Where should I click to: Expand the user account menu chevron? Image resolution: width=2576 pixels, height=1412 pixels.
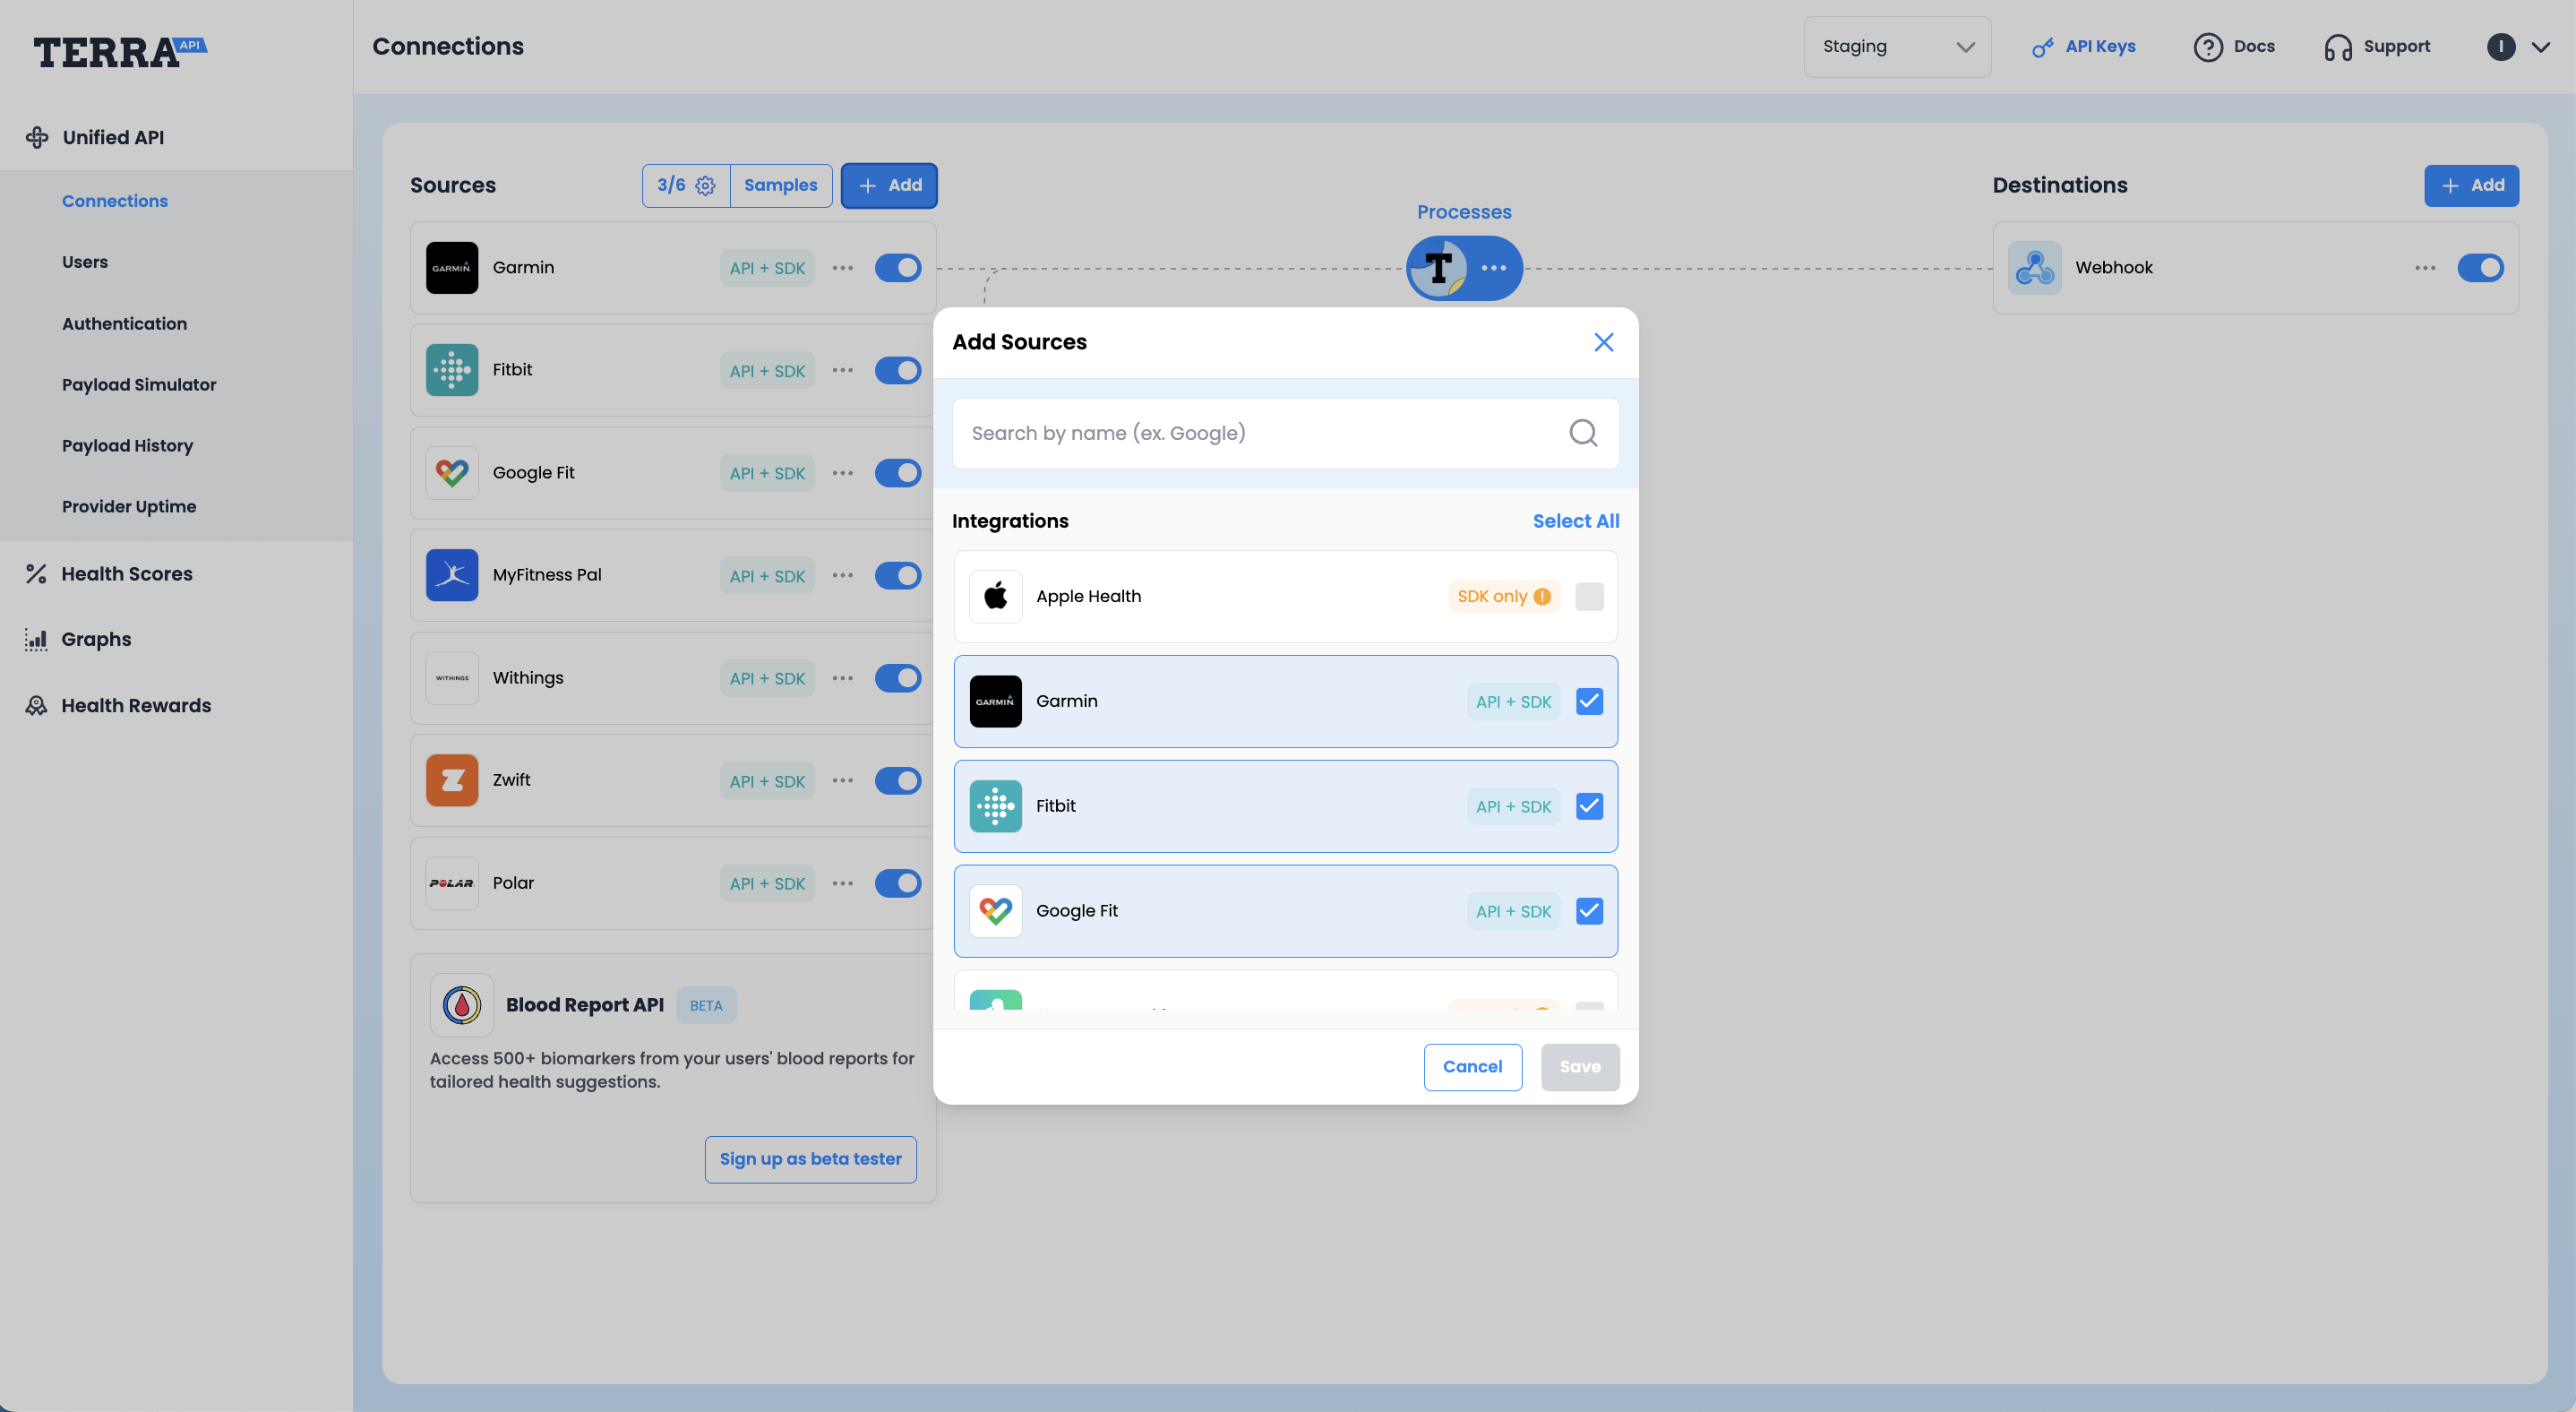coord(2541,47)
